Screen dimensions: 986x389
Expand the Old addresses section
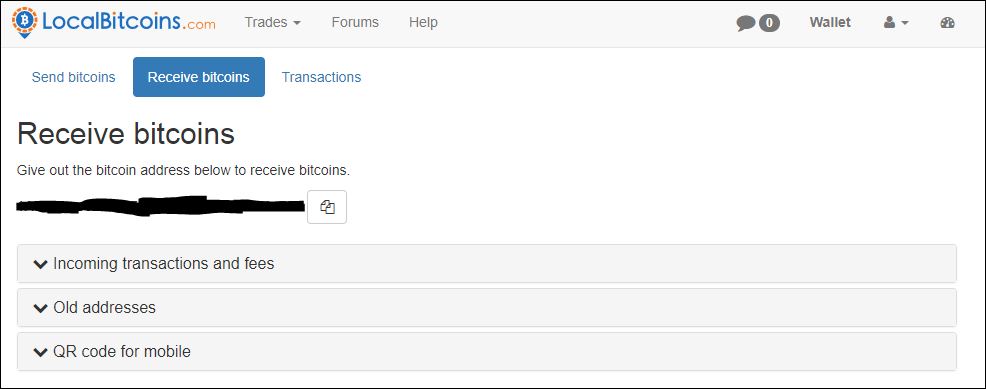[487, 307]
